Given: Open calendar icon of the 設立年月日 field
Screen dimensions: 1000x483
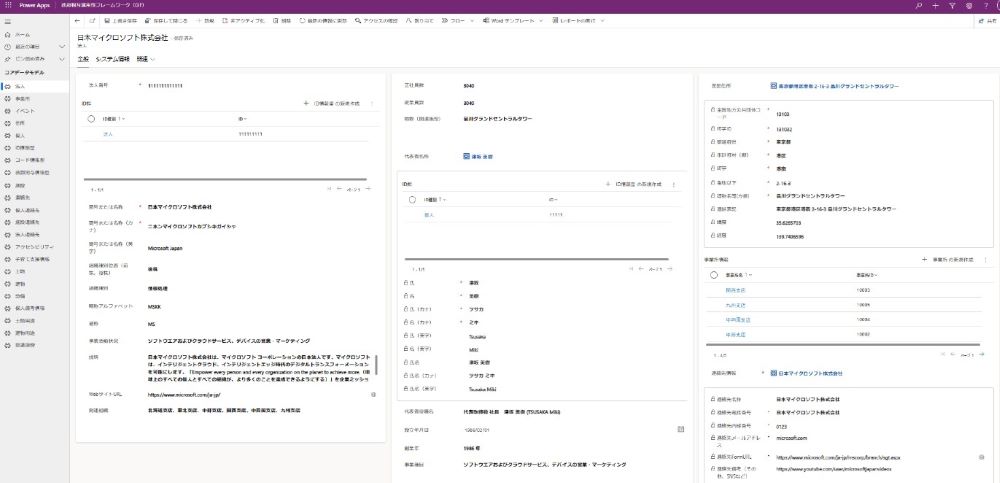Looking at the screenshot, I should pyautogui.click(x=680, y=429).
